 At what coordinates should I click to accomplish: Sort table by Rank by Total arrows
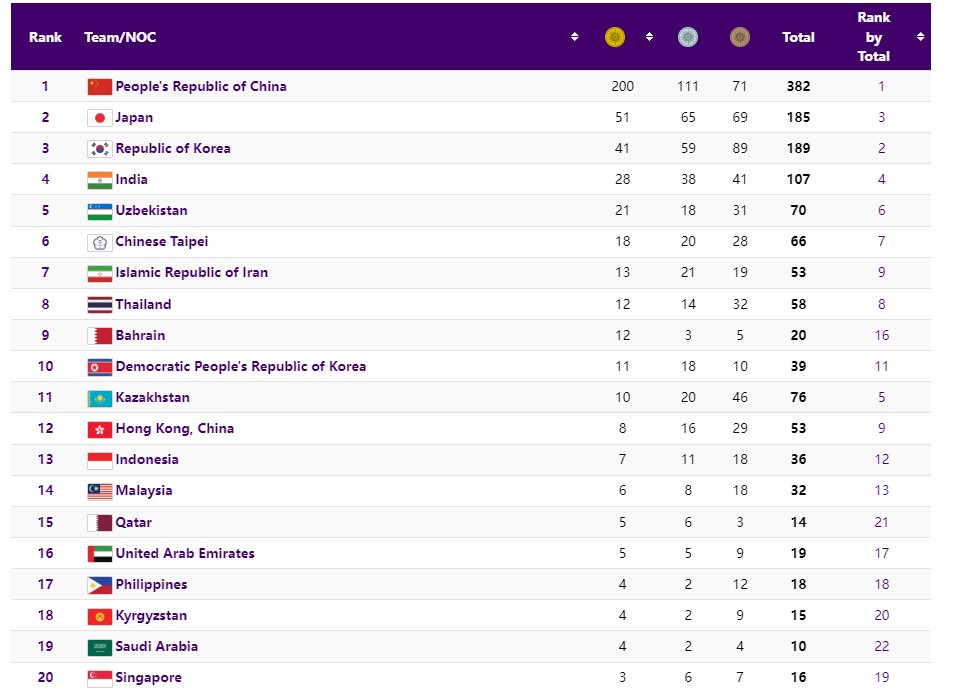(x=920, y=37)
